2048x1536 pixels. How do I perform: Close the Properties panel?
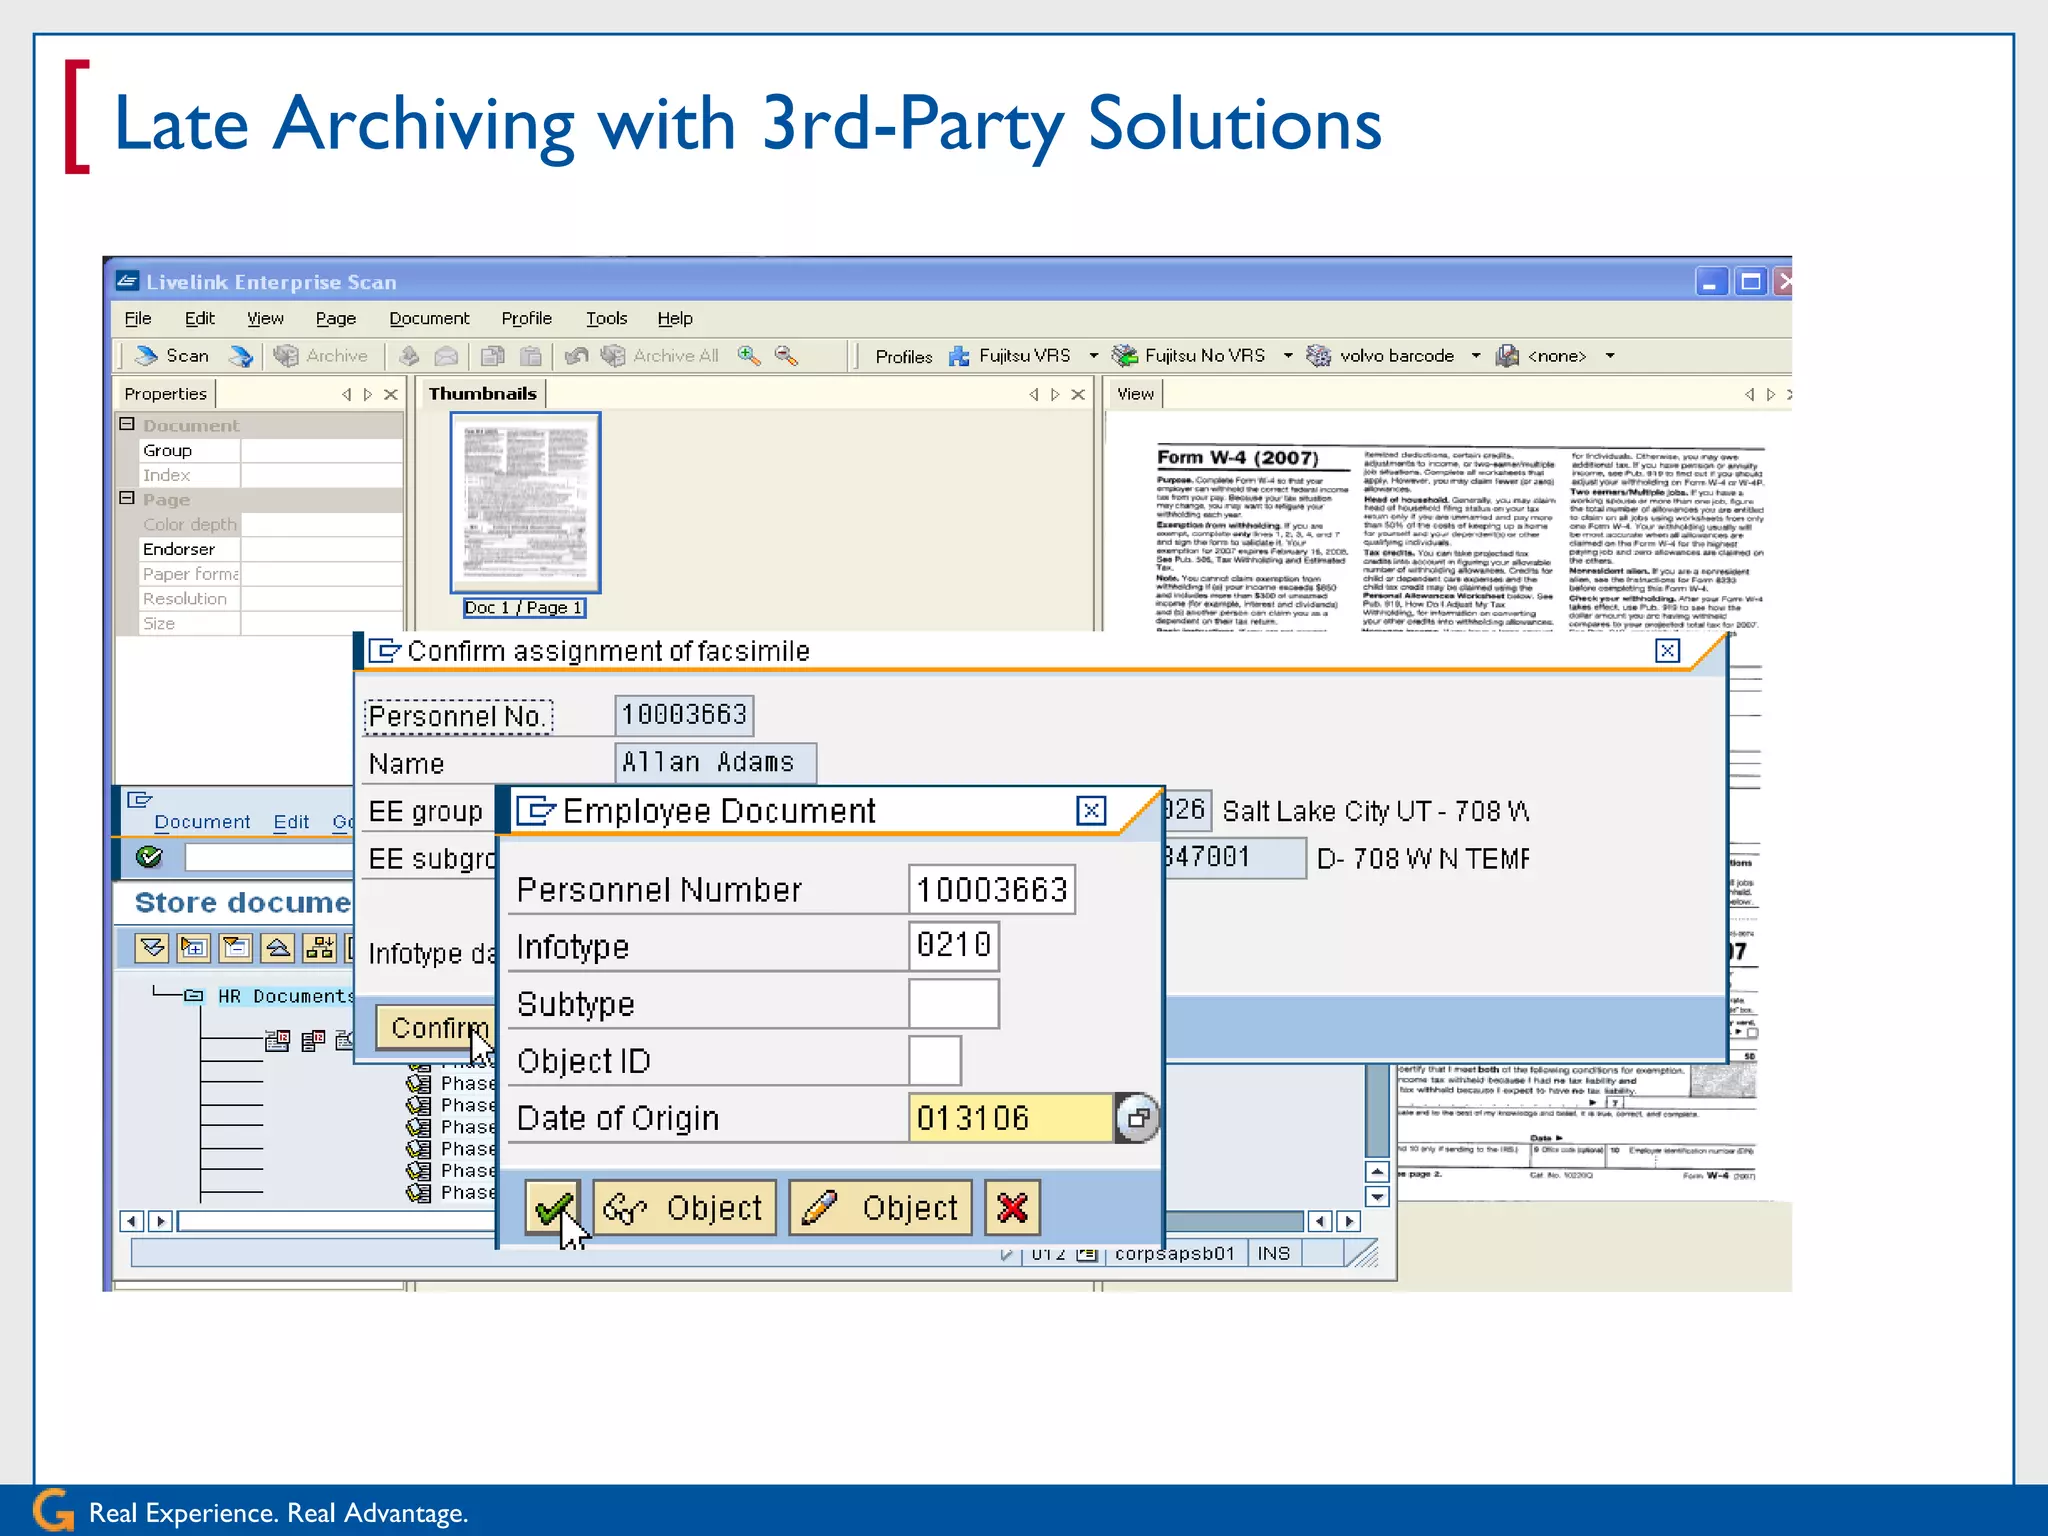click(x=391, y=395)
